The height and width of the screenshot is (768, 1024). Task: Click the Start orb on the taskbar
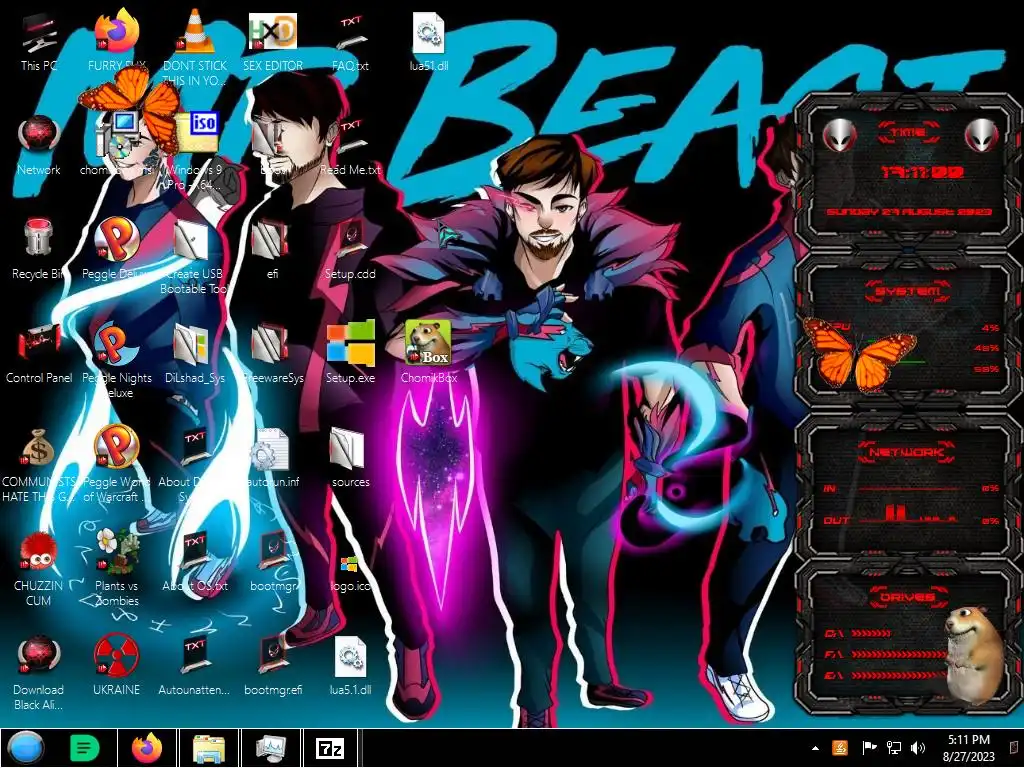(x=25, y=748)
